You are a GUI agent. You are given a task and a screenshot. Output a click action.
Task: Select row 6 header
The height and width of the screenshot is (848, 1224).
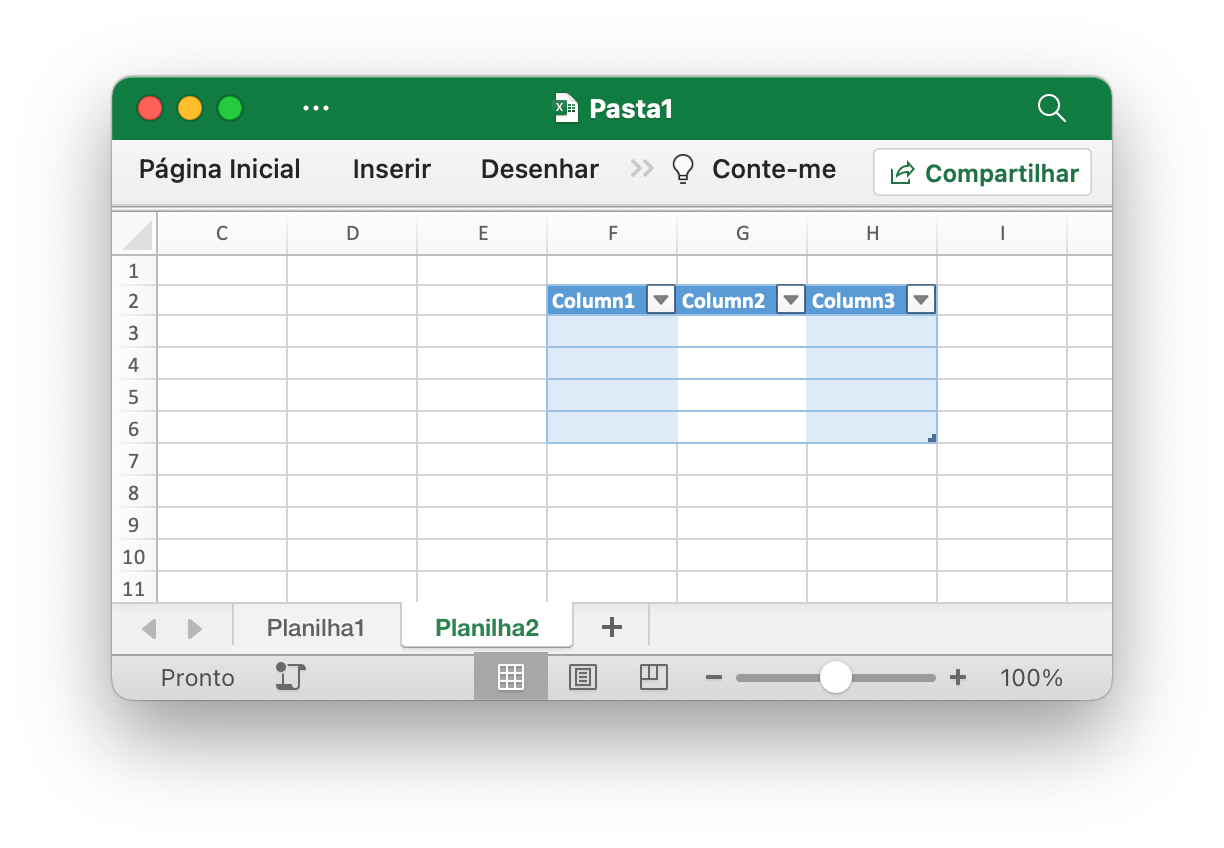135,428
